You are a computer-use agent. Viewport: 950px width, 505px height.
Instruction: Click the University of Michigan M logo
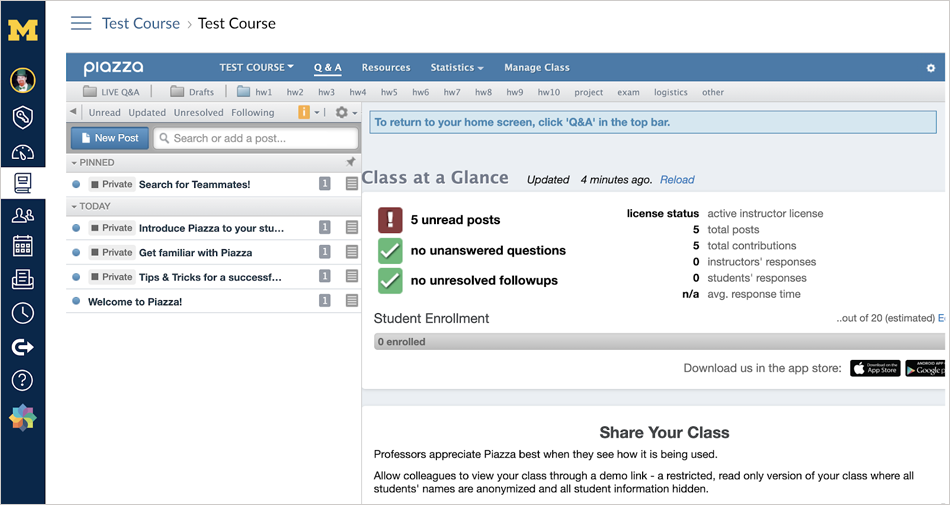click(22, 30)
